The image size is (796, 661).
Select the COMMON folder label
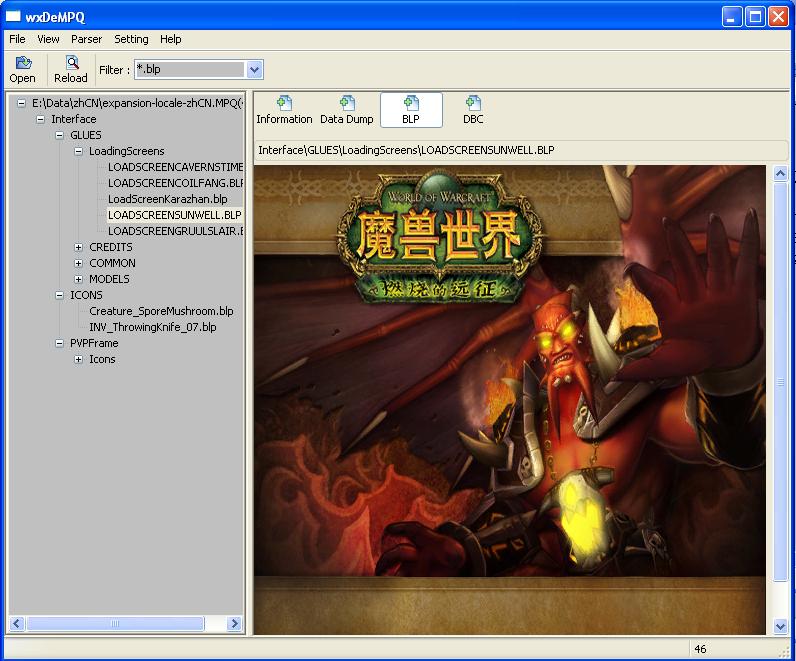112,263
